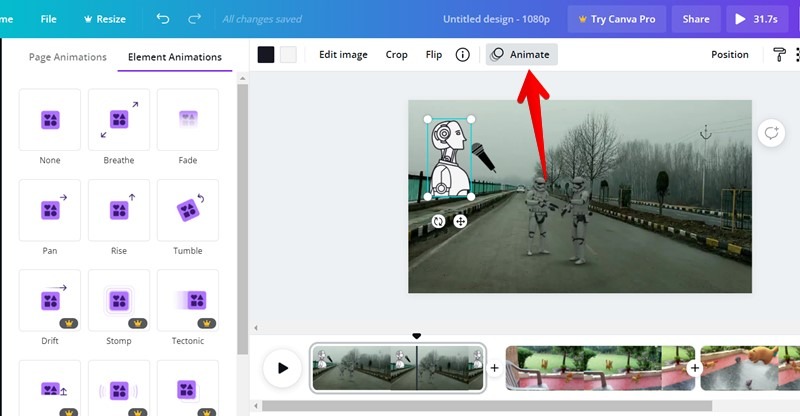Apply the Fade animation

click(188, 119)
